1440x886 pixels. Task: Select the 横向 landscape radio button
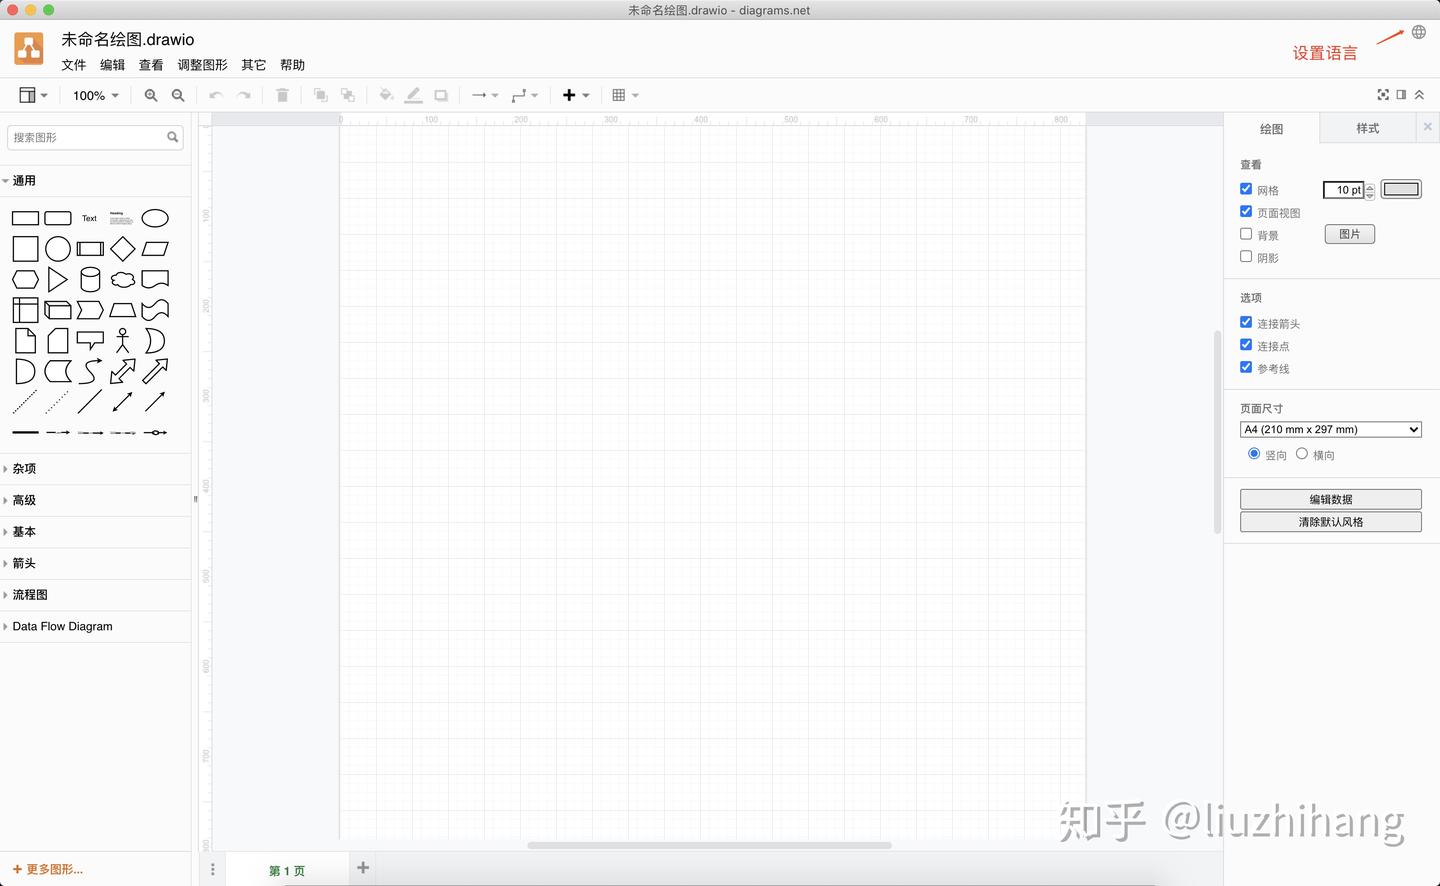coord(1302,453)
